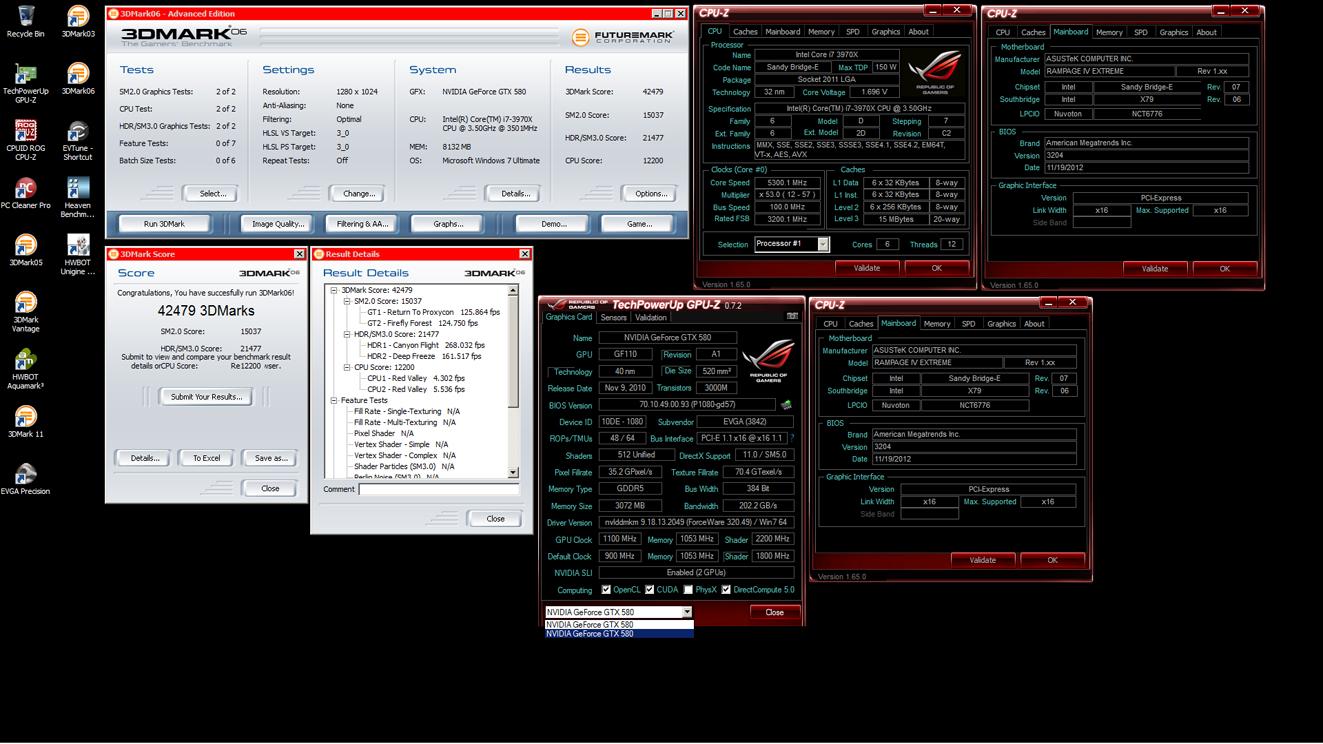The height and width of the screenshot is (744, 1323).
Task: Click the GPU-Z Close button
Action: click(x=774, y=612)
